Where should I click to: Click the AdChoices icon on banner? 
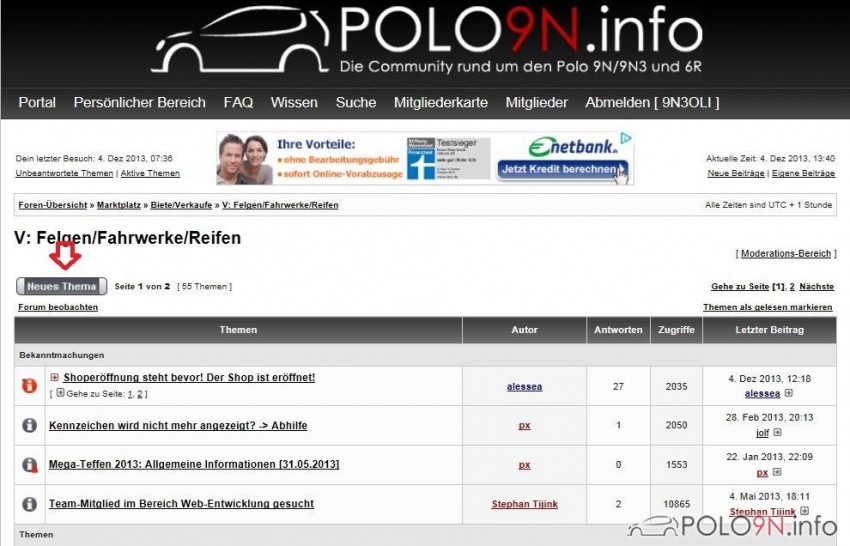pyautogui.click(x=626, y=138)
